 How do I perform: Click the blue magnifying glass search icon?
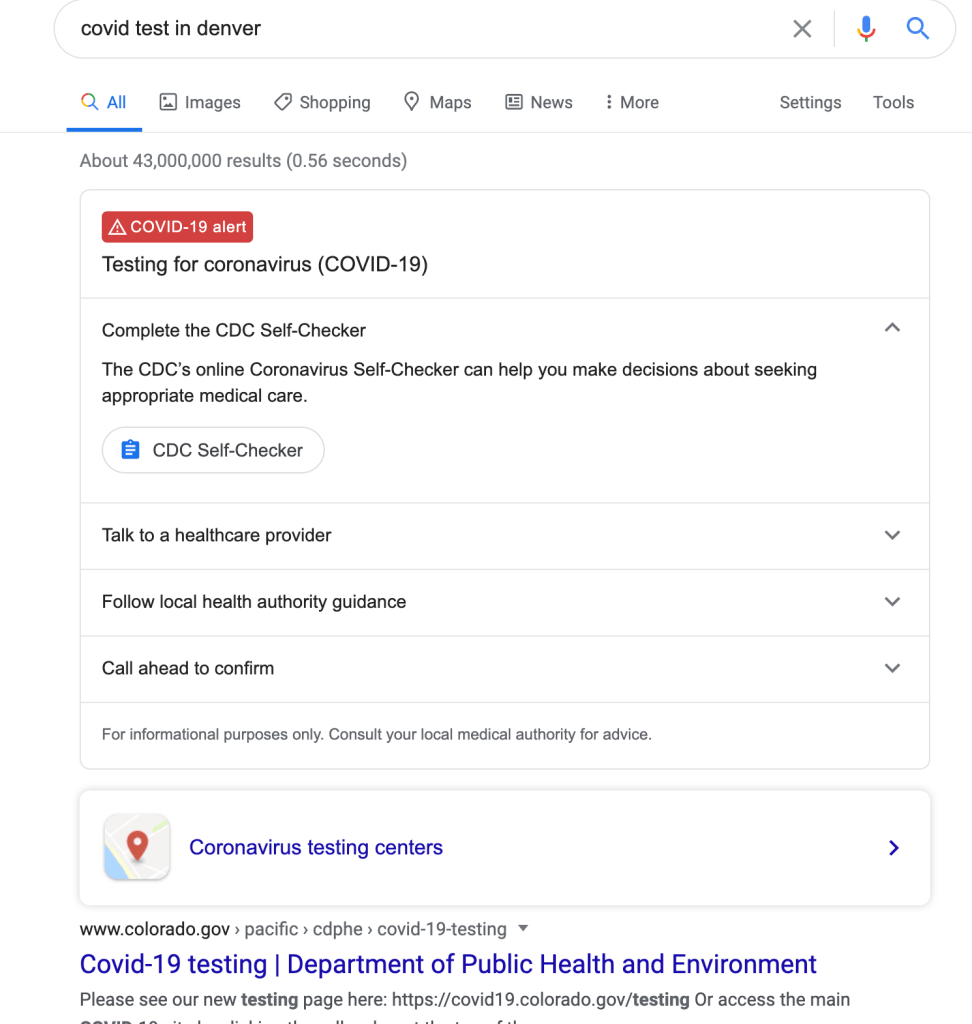918,29
